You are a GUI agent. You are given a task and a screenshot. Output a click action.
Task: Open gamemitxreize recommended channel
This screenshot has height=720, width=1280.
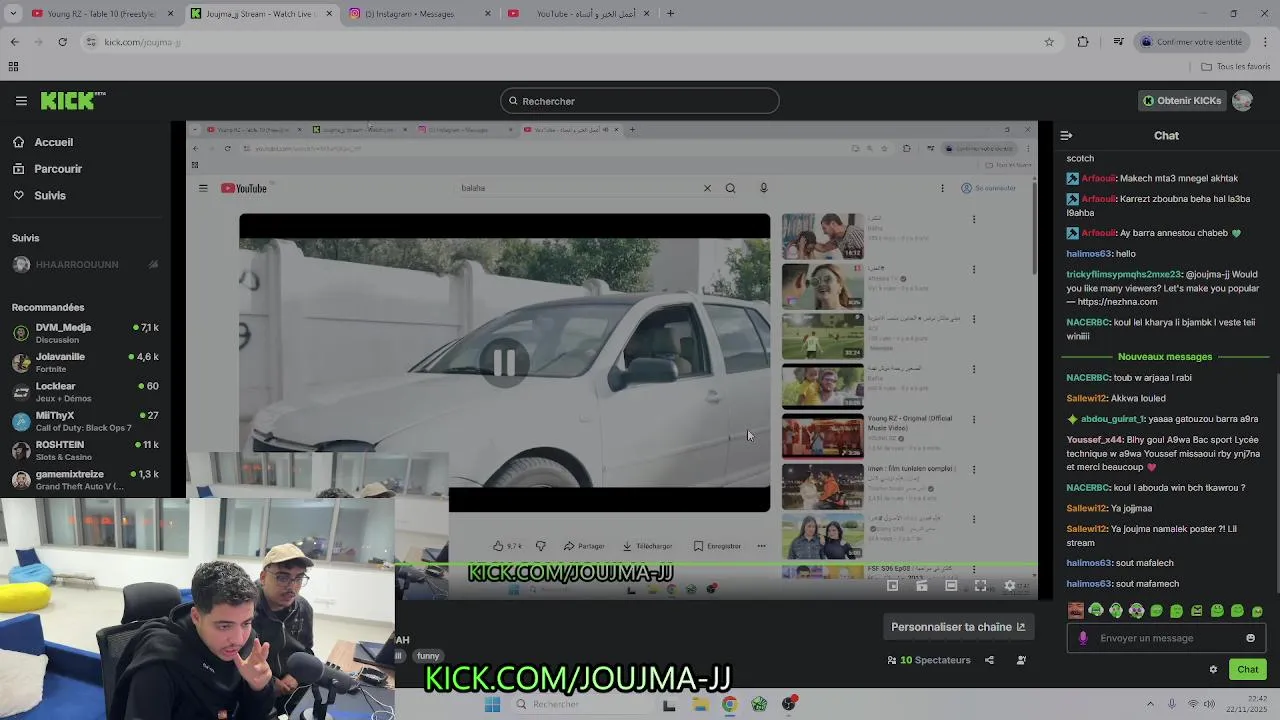pos(84,479)
